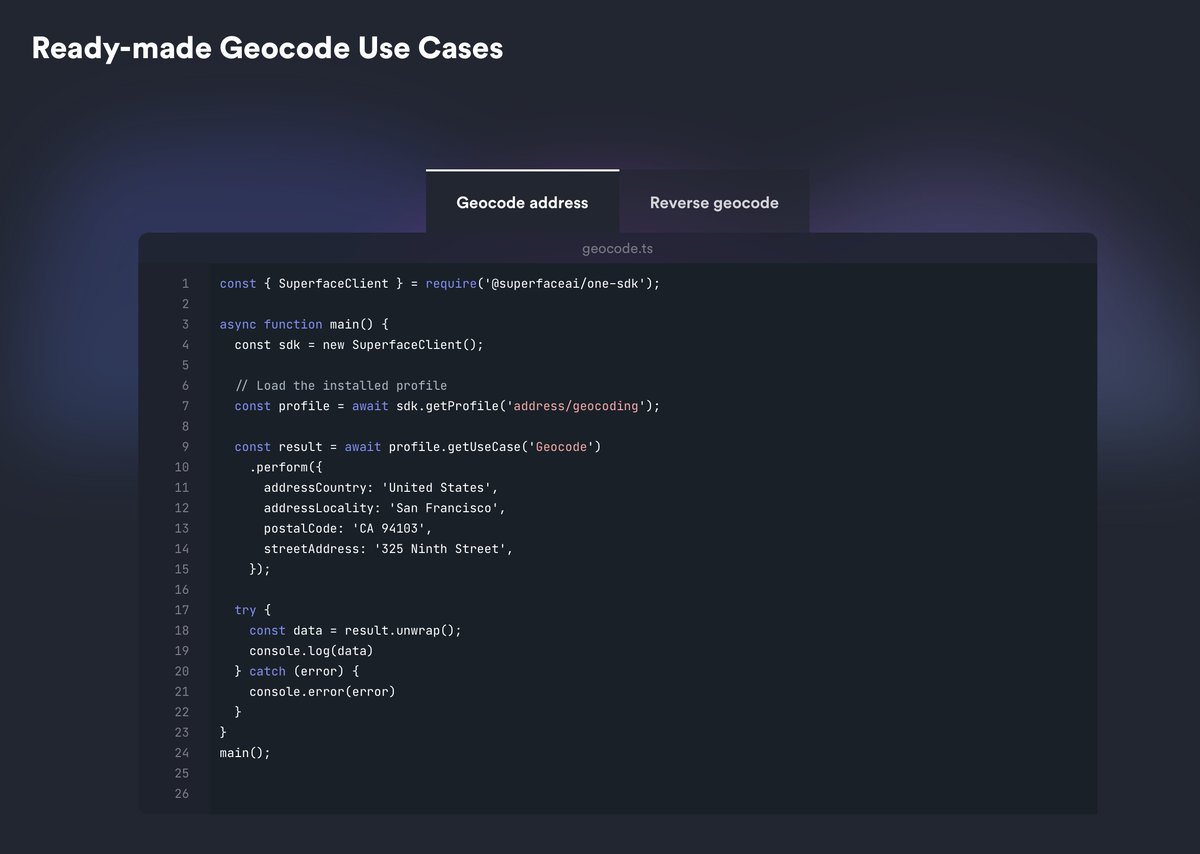Click the require('@superfaceai/one-sdk') code line
1200x854 pixels.
(x=440, y=283)
